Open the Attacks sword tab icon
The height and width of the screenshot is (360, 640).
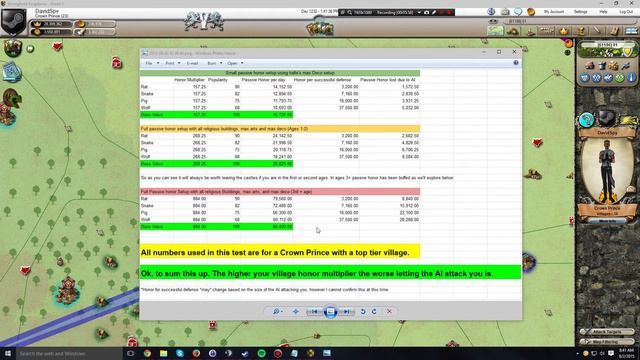(597, 31)
